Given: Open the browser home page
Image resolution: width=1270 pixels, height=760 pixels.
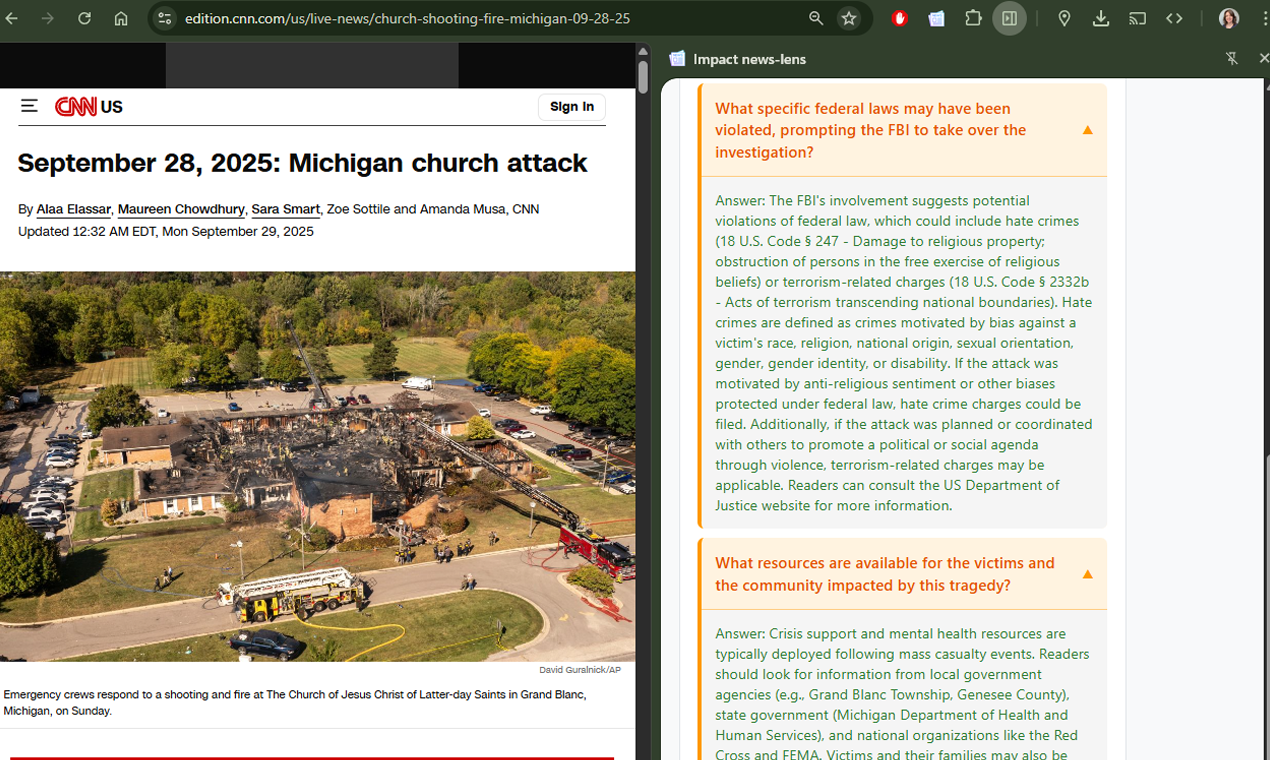Looking at the screenshot, I should coord(121,18).
